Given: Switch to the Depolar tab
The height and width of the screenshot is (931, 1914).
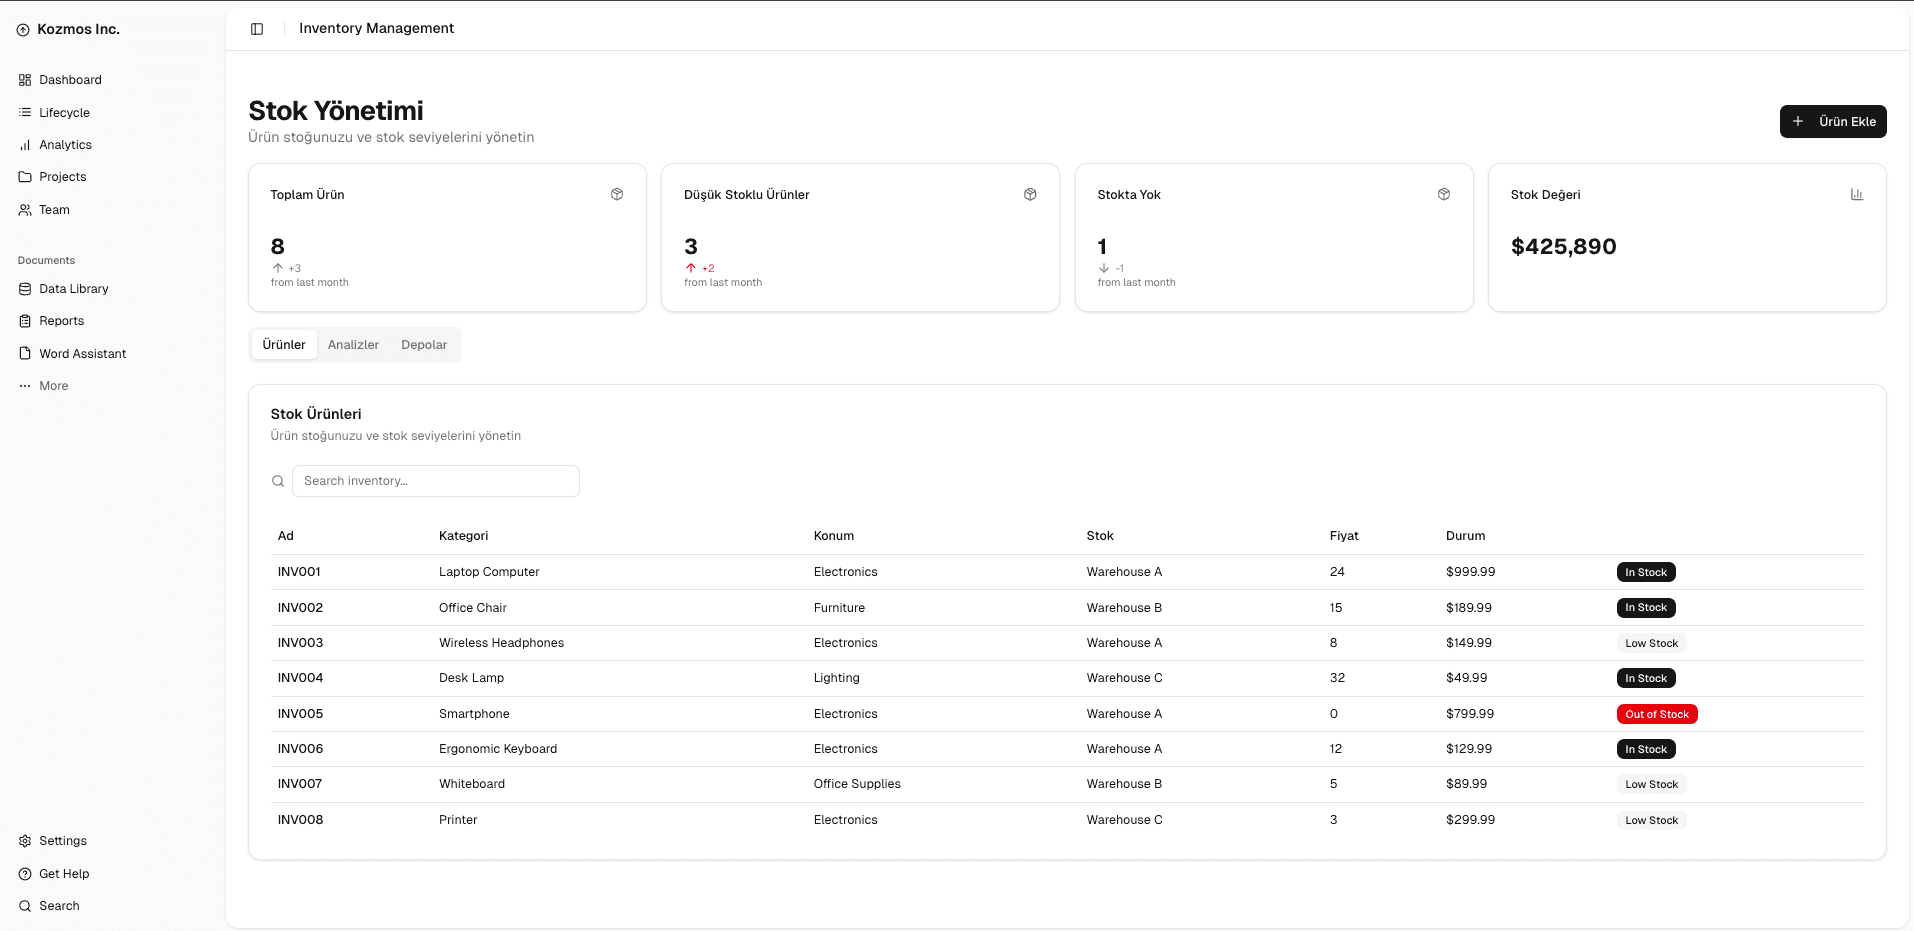Looking at the screenshot, I should click(x=424, y=345).
